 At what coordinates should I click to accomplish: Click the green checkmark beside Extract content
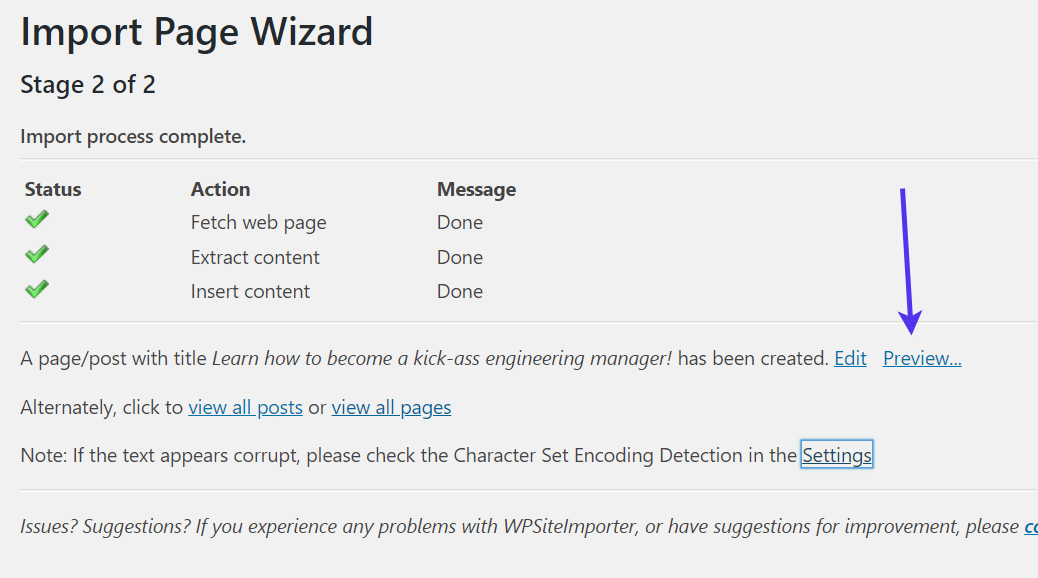tap(37, 255)
